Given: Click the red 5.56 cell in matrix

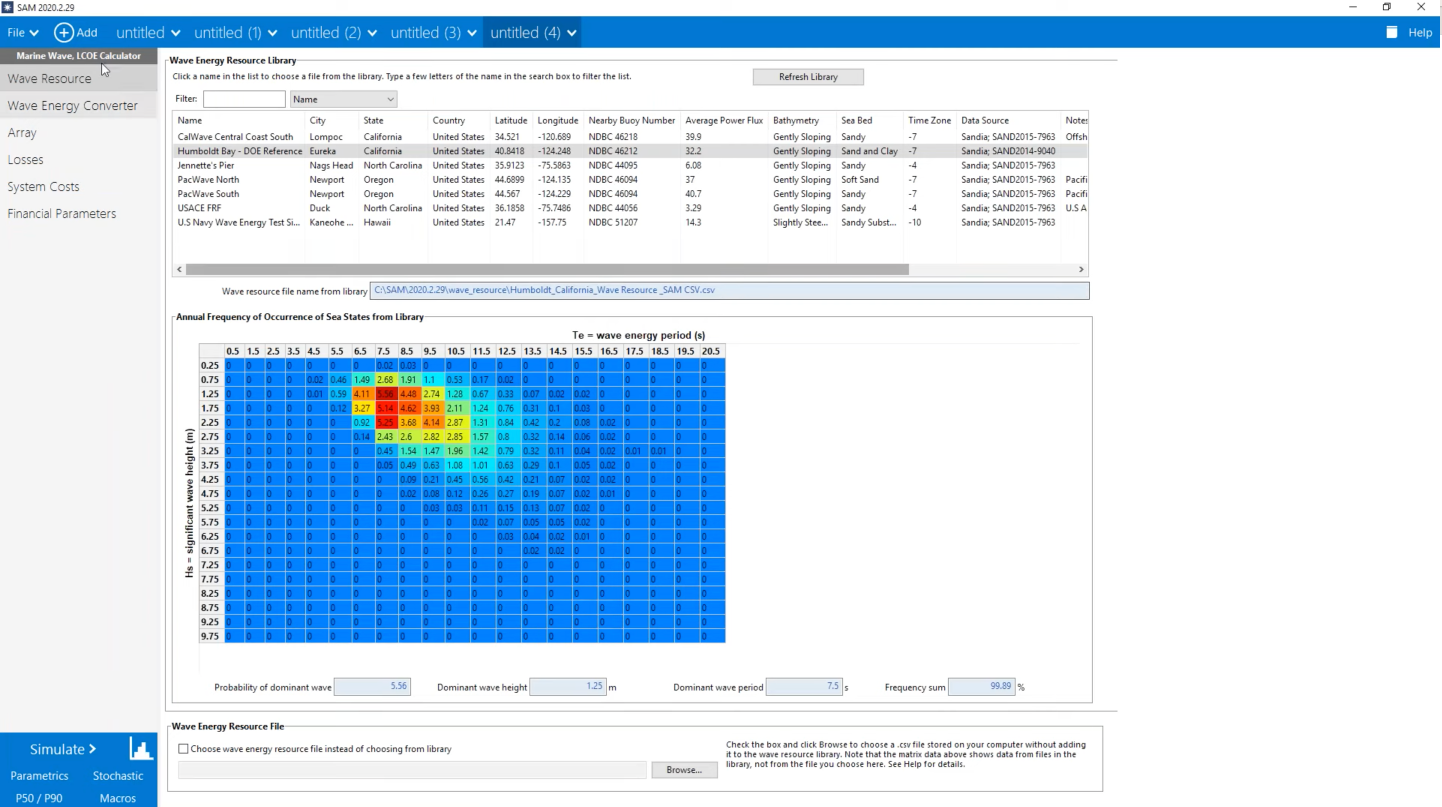Looking at the screenshot, I should 386,394.
